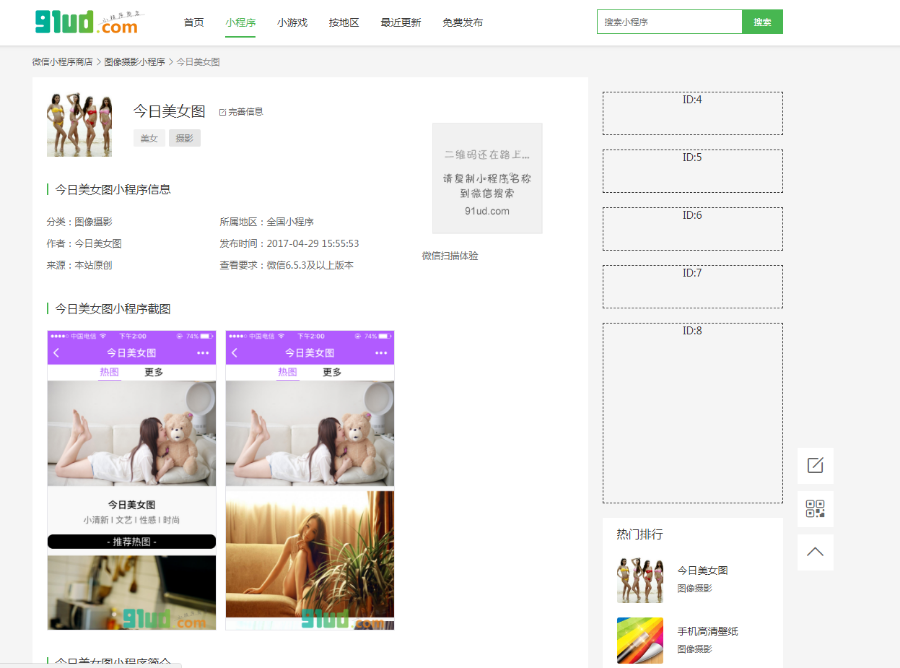Select the 小游戏 navigation tab
This screenshot has height=668, width=900.
[x=292, y=22]
